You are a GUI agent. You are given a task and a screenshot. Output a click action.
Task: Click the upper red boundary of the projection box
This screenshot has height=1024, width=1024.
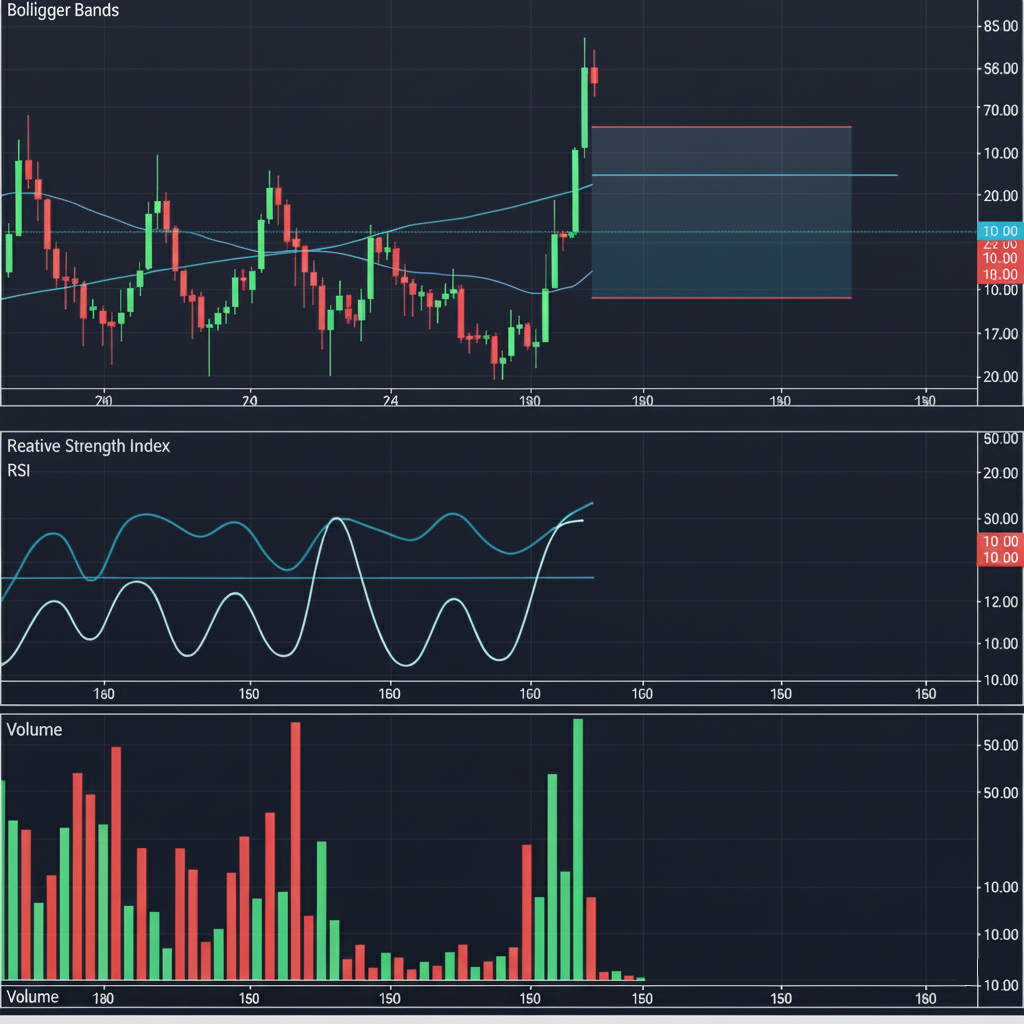click(720, 126)
